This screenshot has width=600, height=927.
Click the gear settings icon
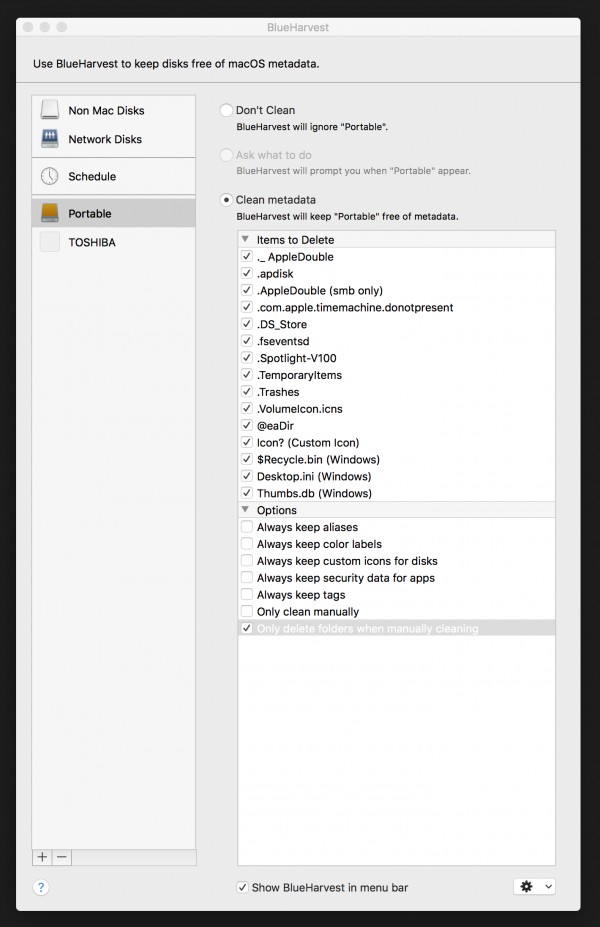click(526, 886)
